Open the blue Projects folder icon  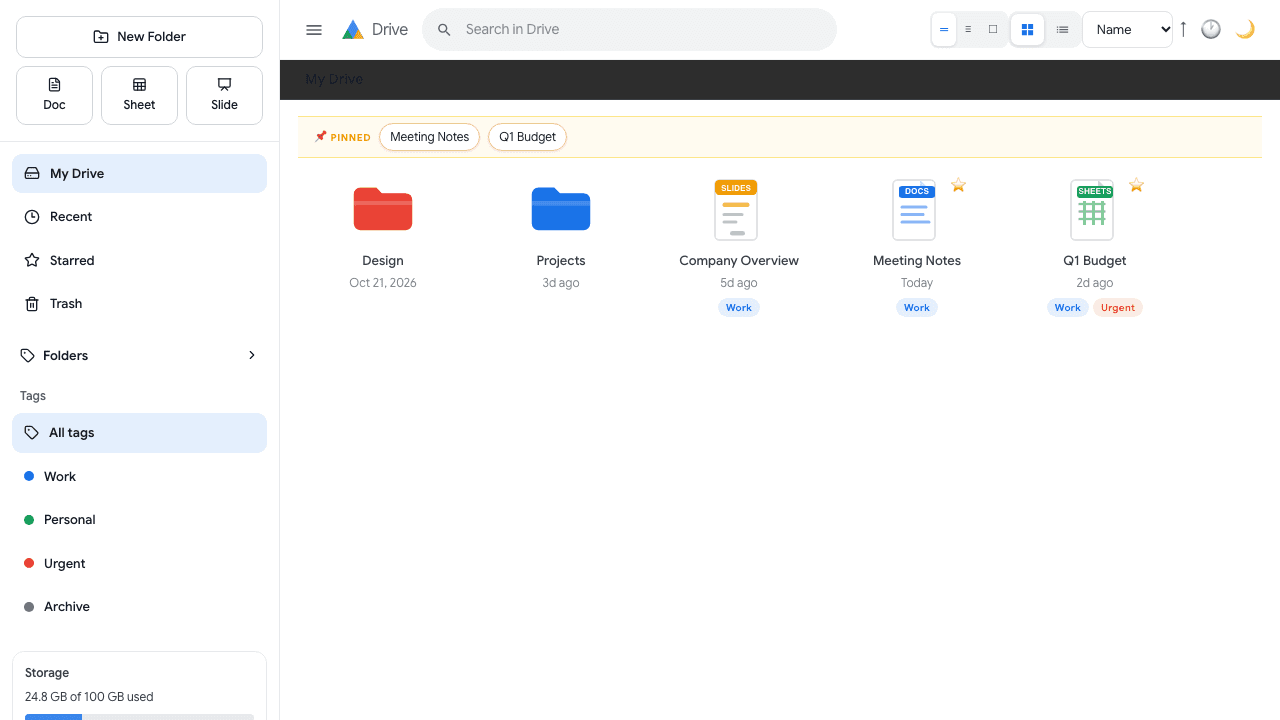point(561,209)
